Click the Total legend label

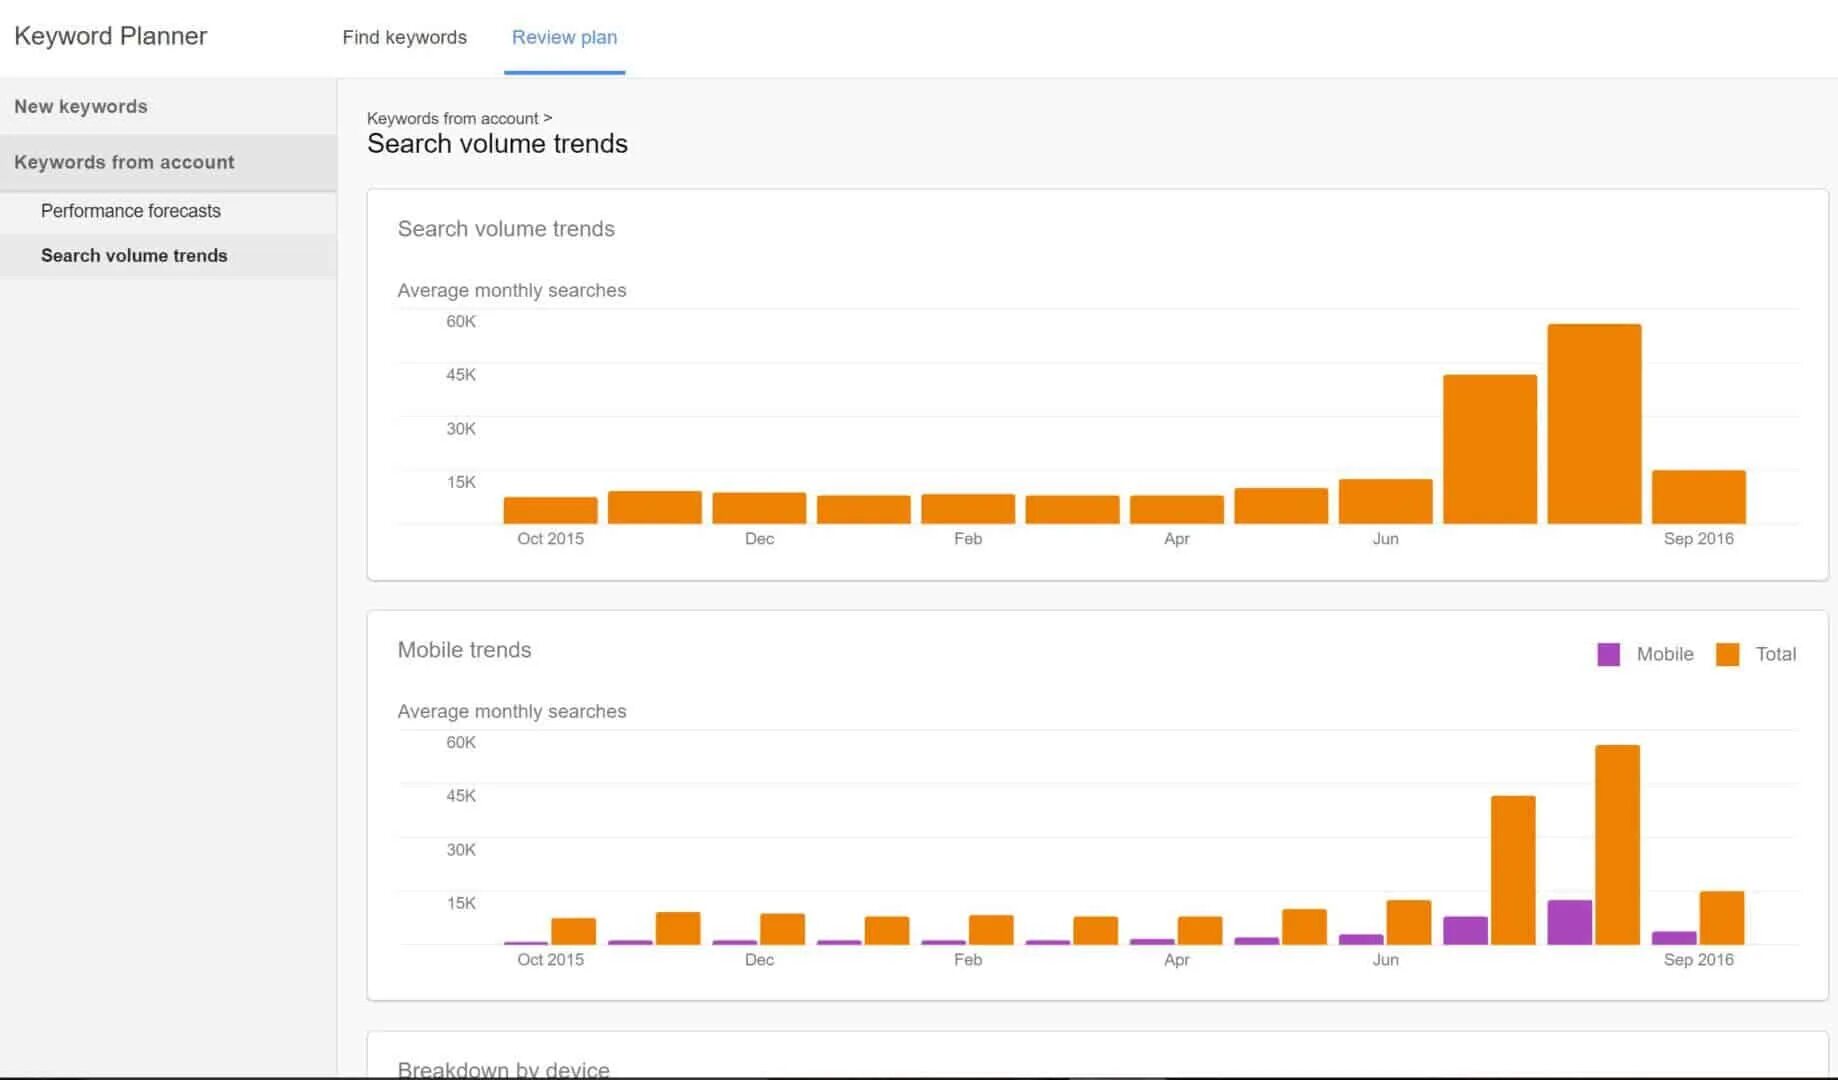[1776, 654]
